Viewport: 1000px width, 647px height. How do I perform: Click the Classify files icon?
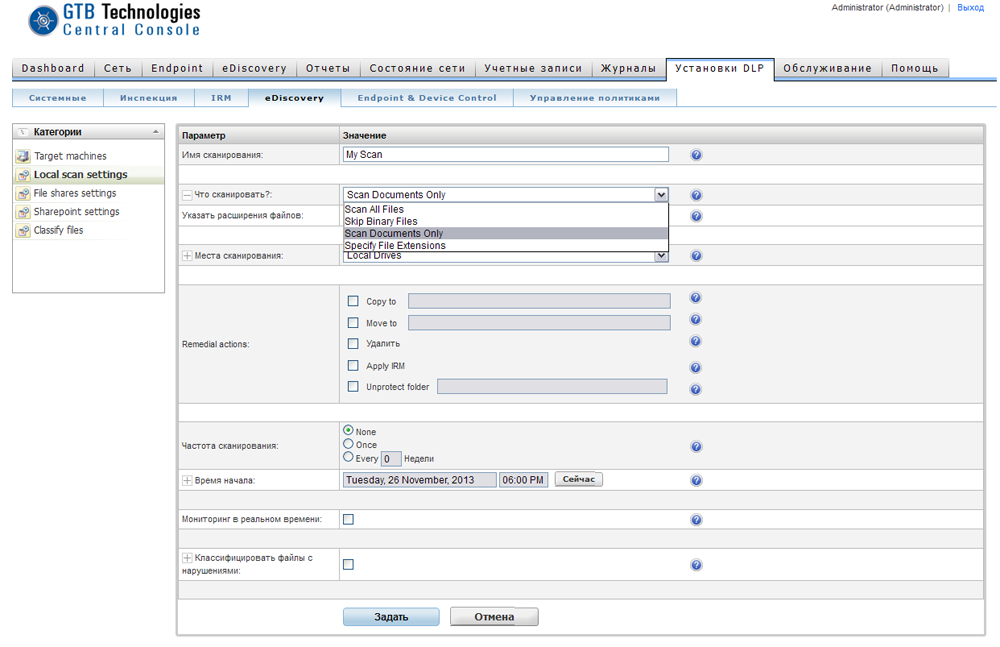tap(23, 231)
